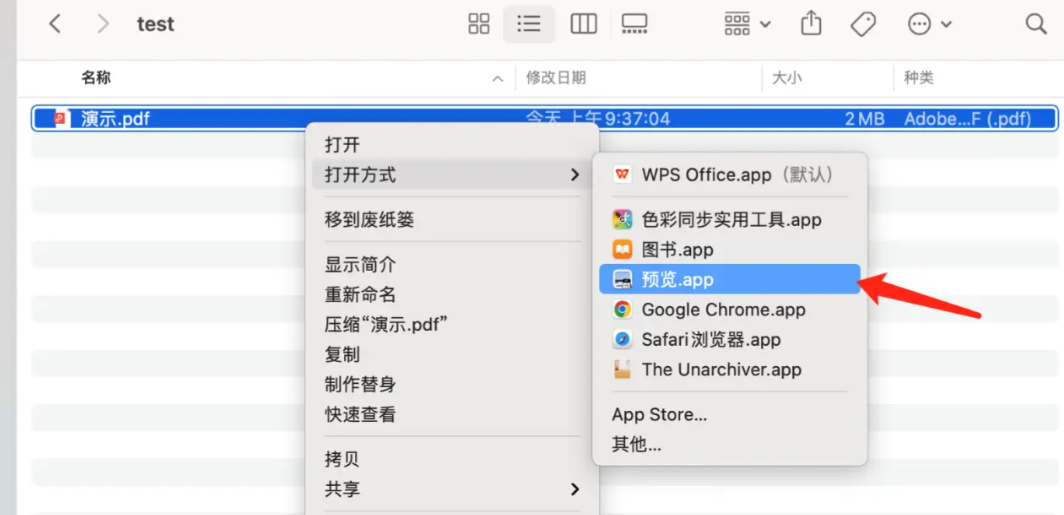1064x515 pixels.
Task: Click the 2 MB size value
Action: [864, 119]
